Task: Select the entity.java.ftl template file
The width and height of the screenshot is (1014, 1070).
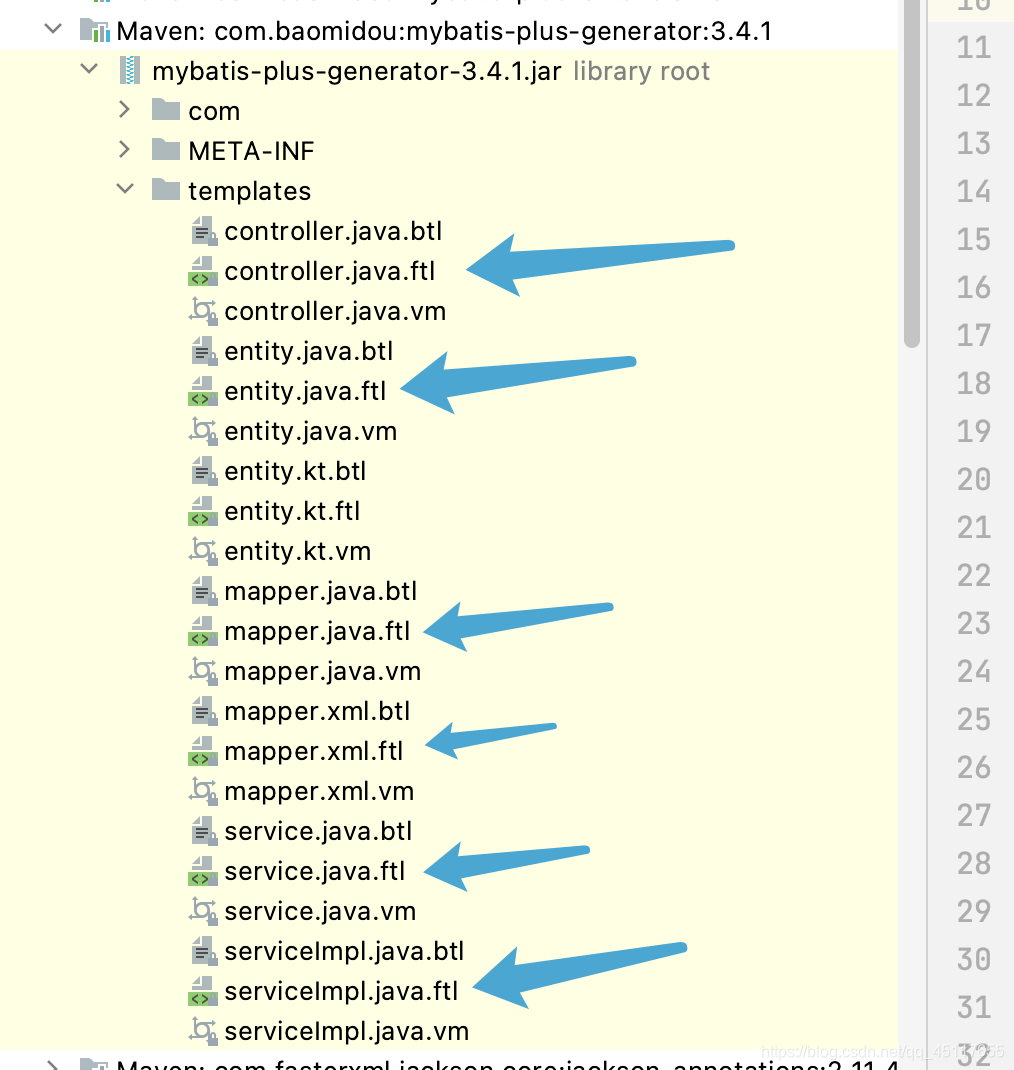Action: [x=305, y=391]
